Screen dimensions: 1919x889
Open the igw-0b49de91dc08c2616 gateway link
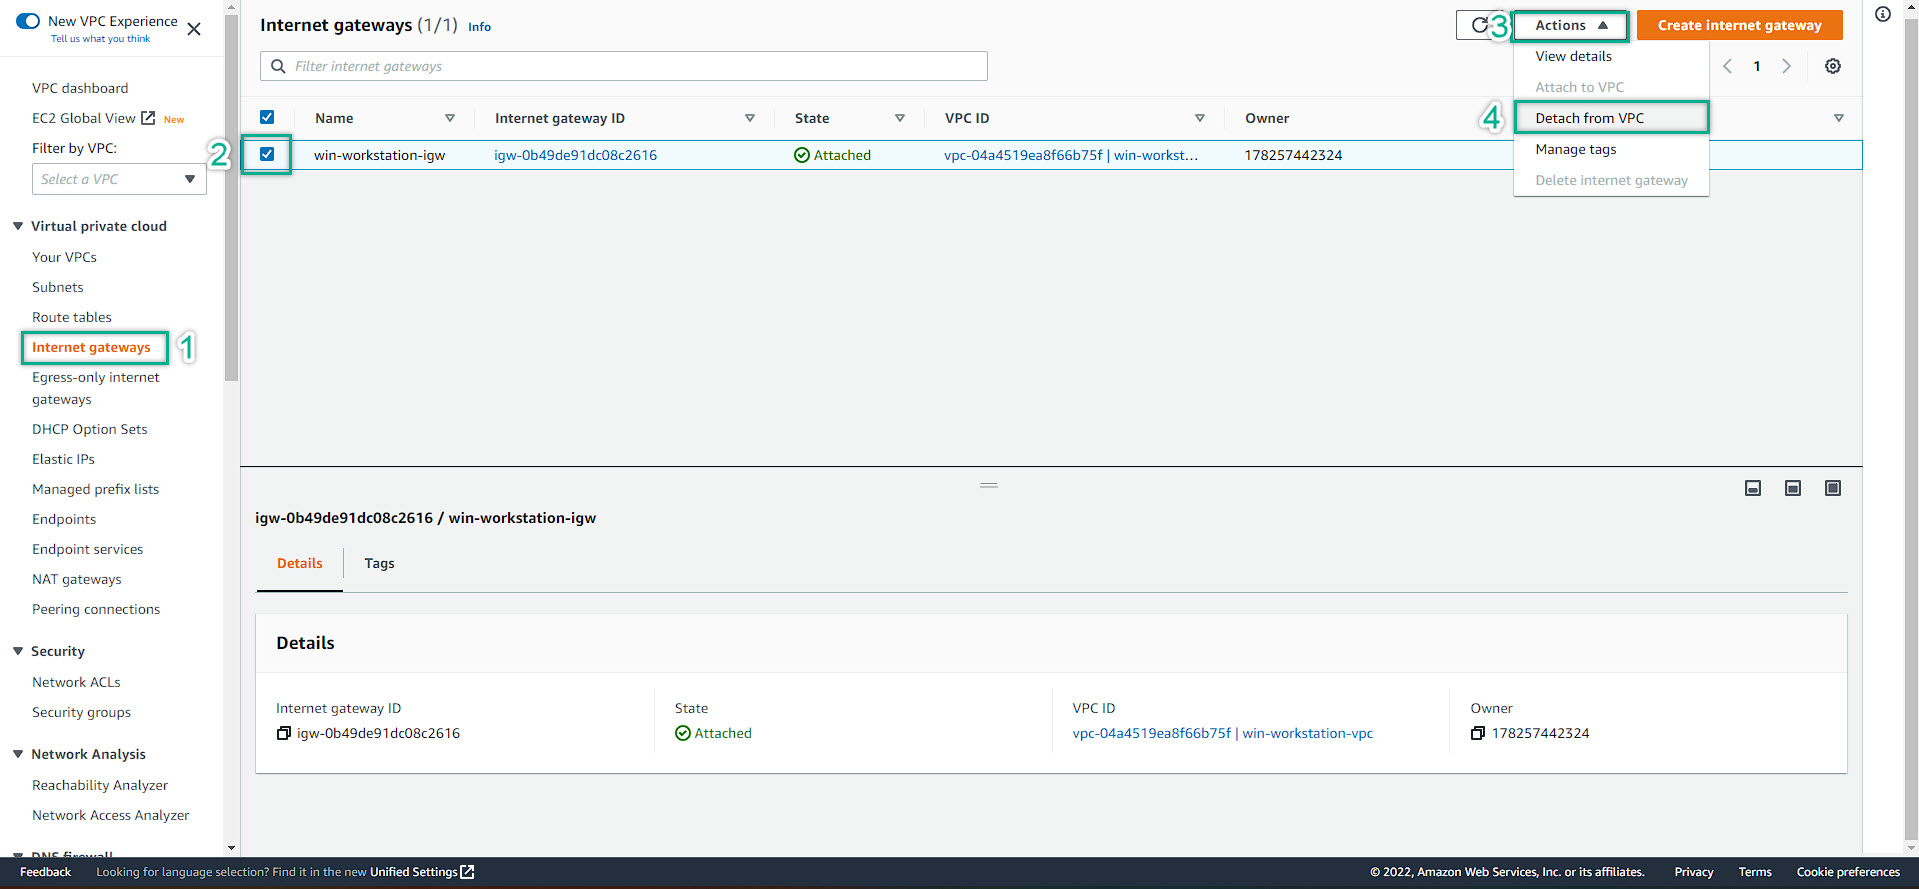click(575, 155)
